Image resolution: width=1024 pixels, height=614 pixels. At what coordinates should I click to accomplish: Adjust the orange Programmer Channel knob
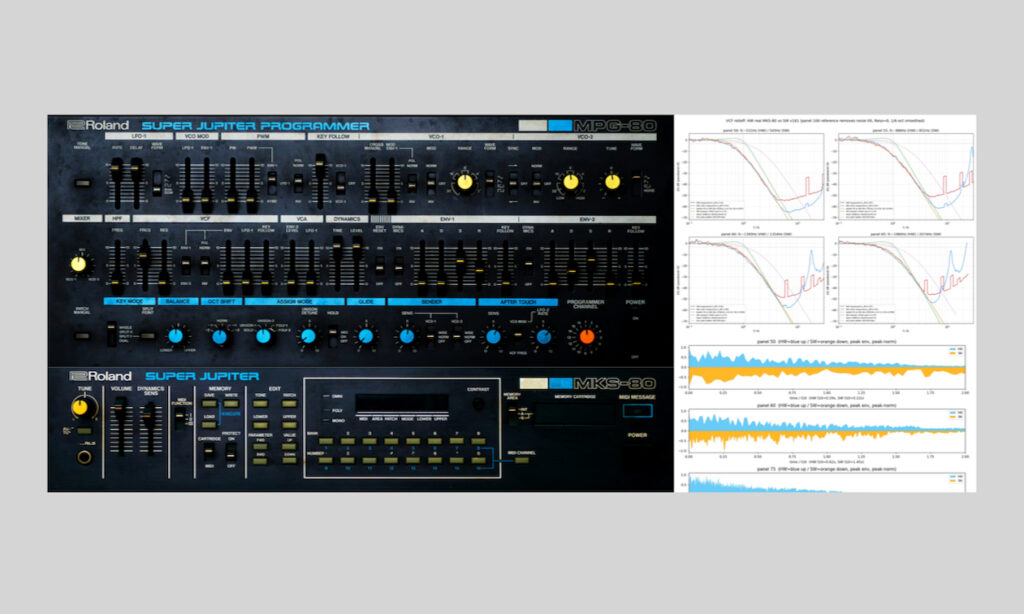tap(586, 336)
